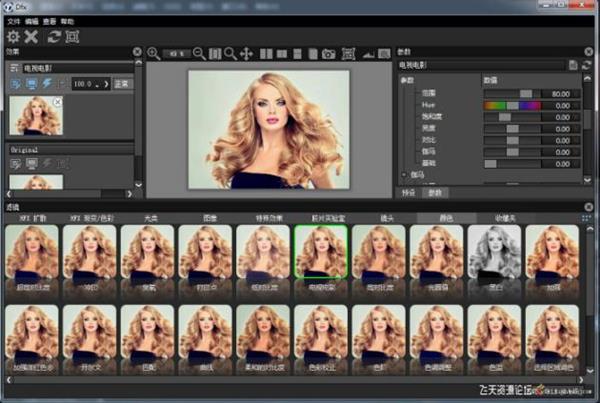
Task: Click the reset arrows icon in the main toolbar
Action: click(54, 36)
